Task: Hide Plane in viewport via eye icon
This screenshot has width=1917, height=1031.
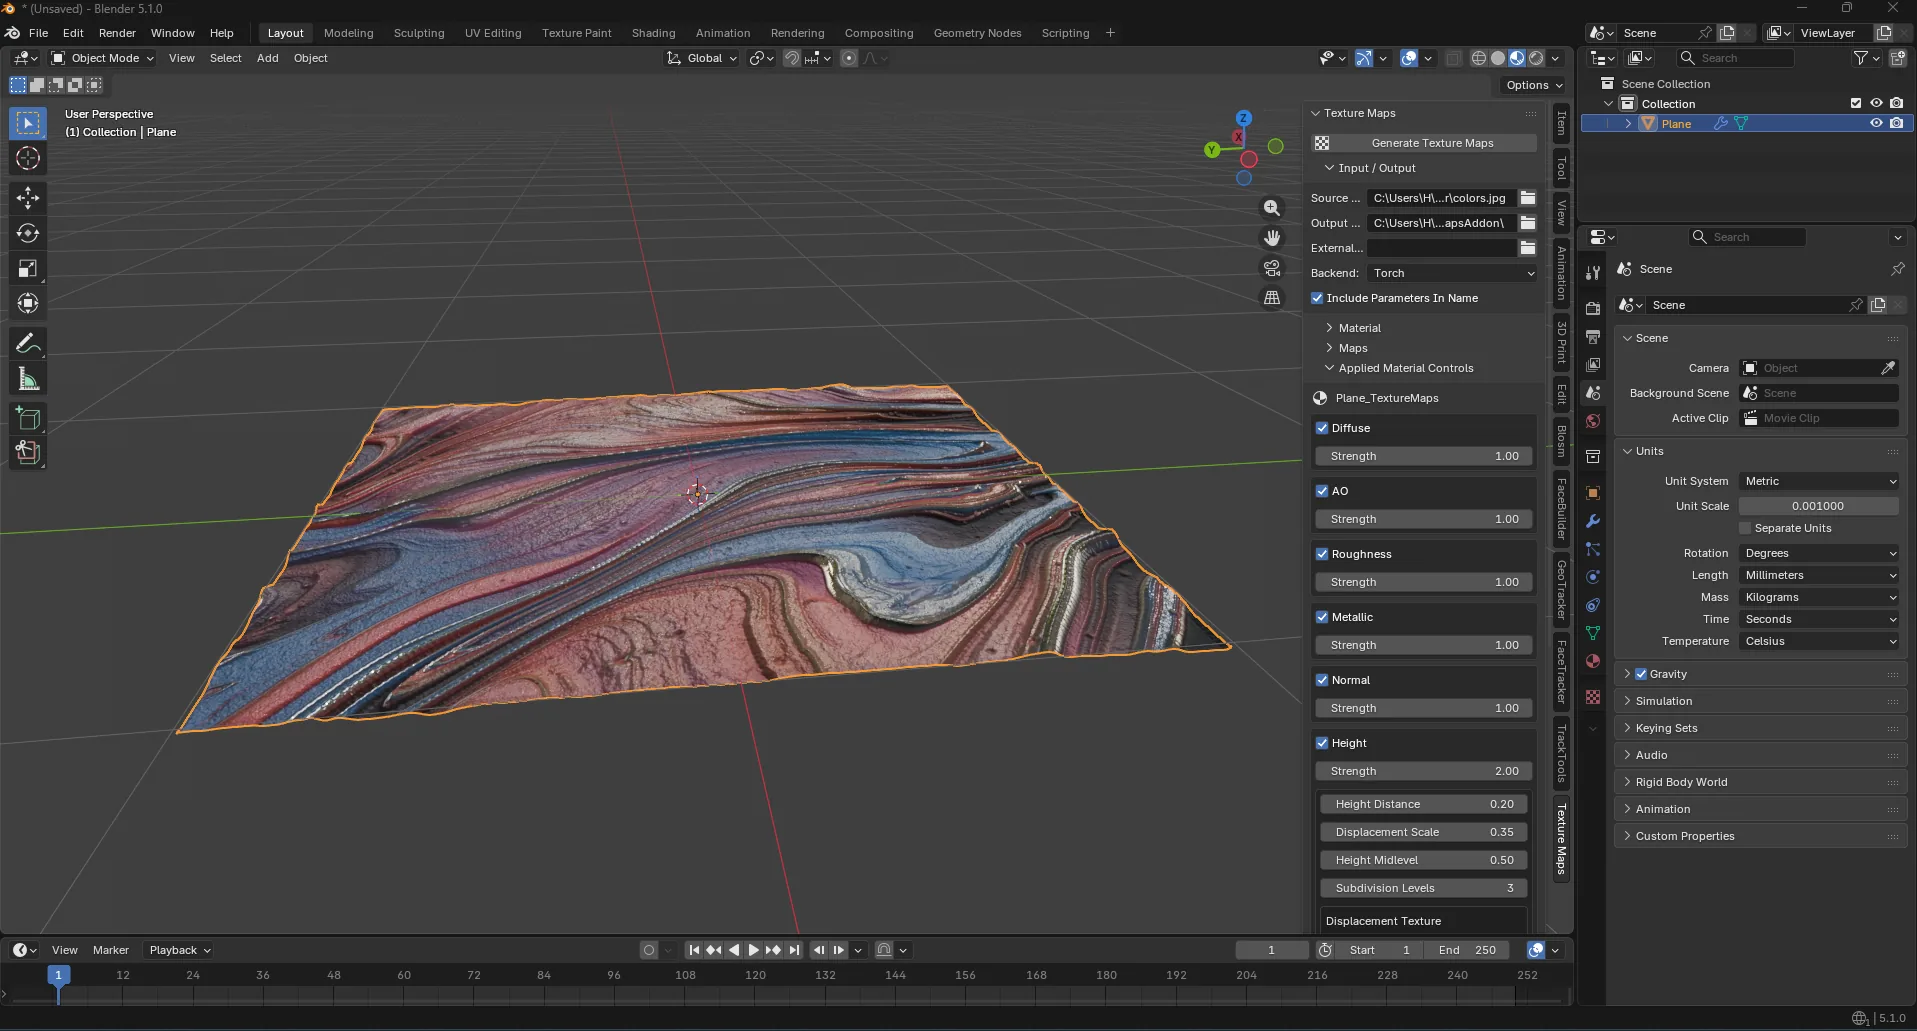Action: [1876, 123]
